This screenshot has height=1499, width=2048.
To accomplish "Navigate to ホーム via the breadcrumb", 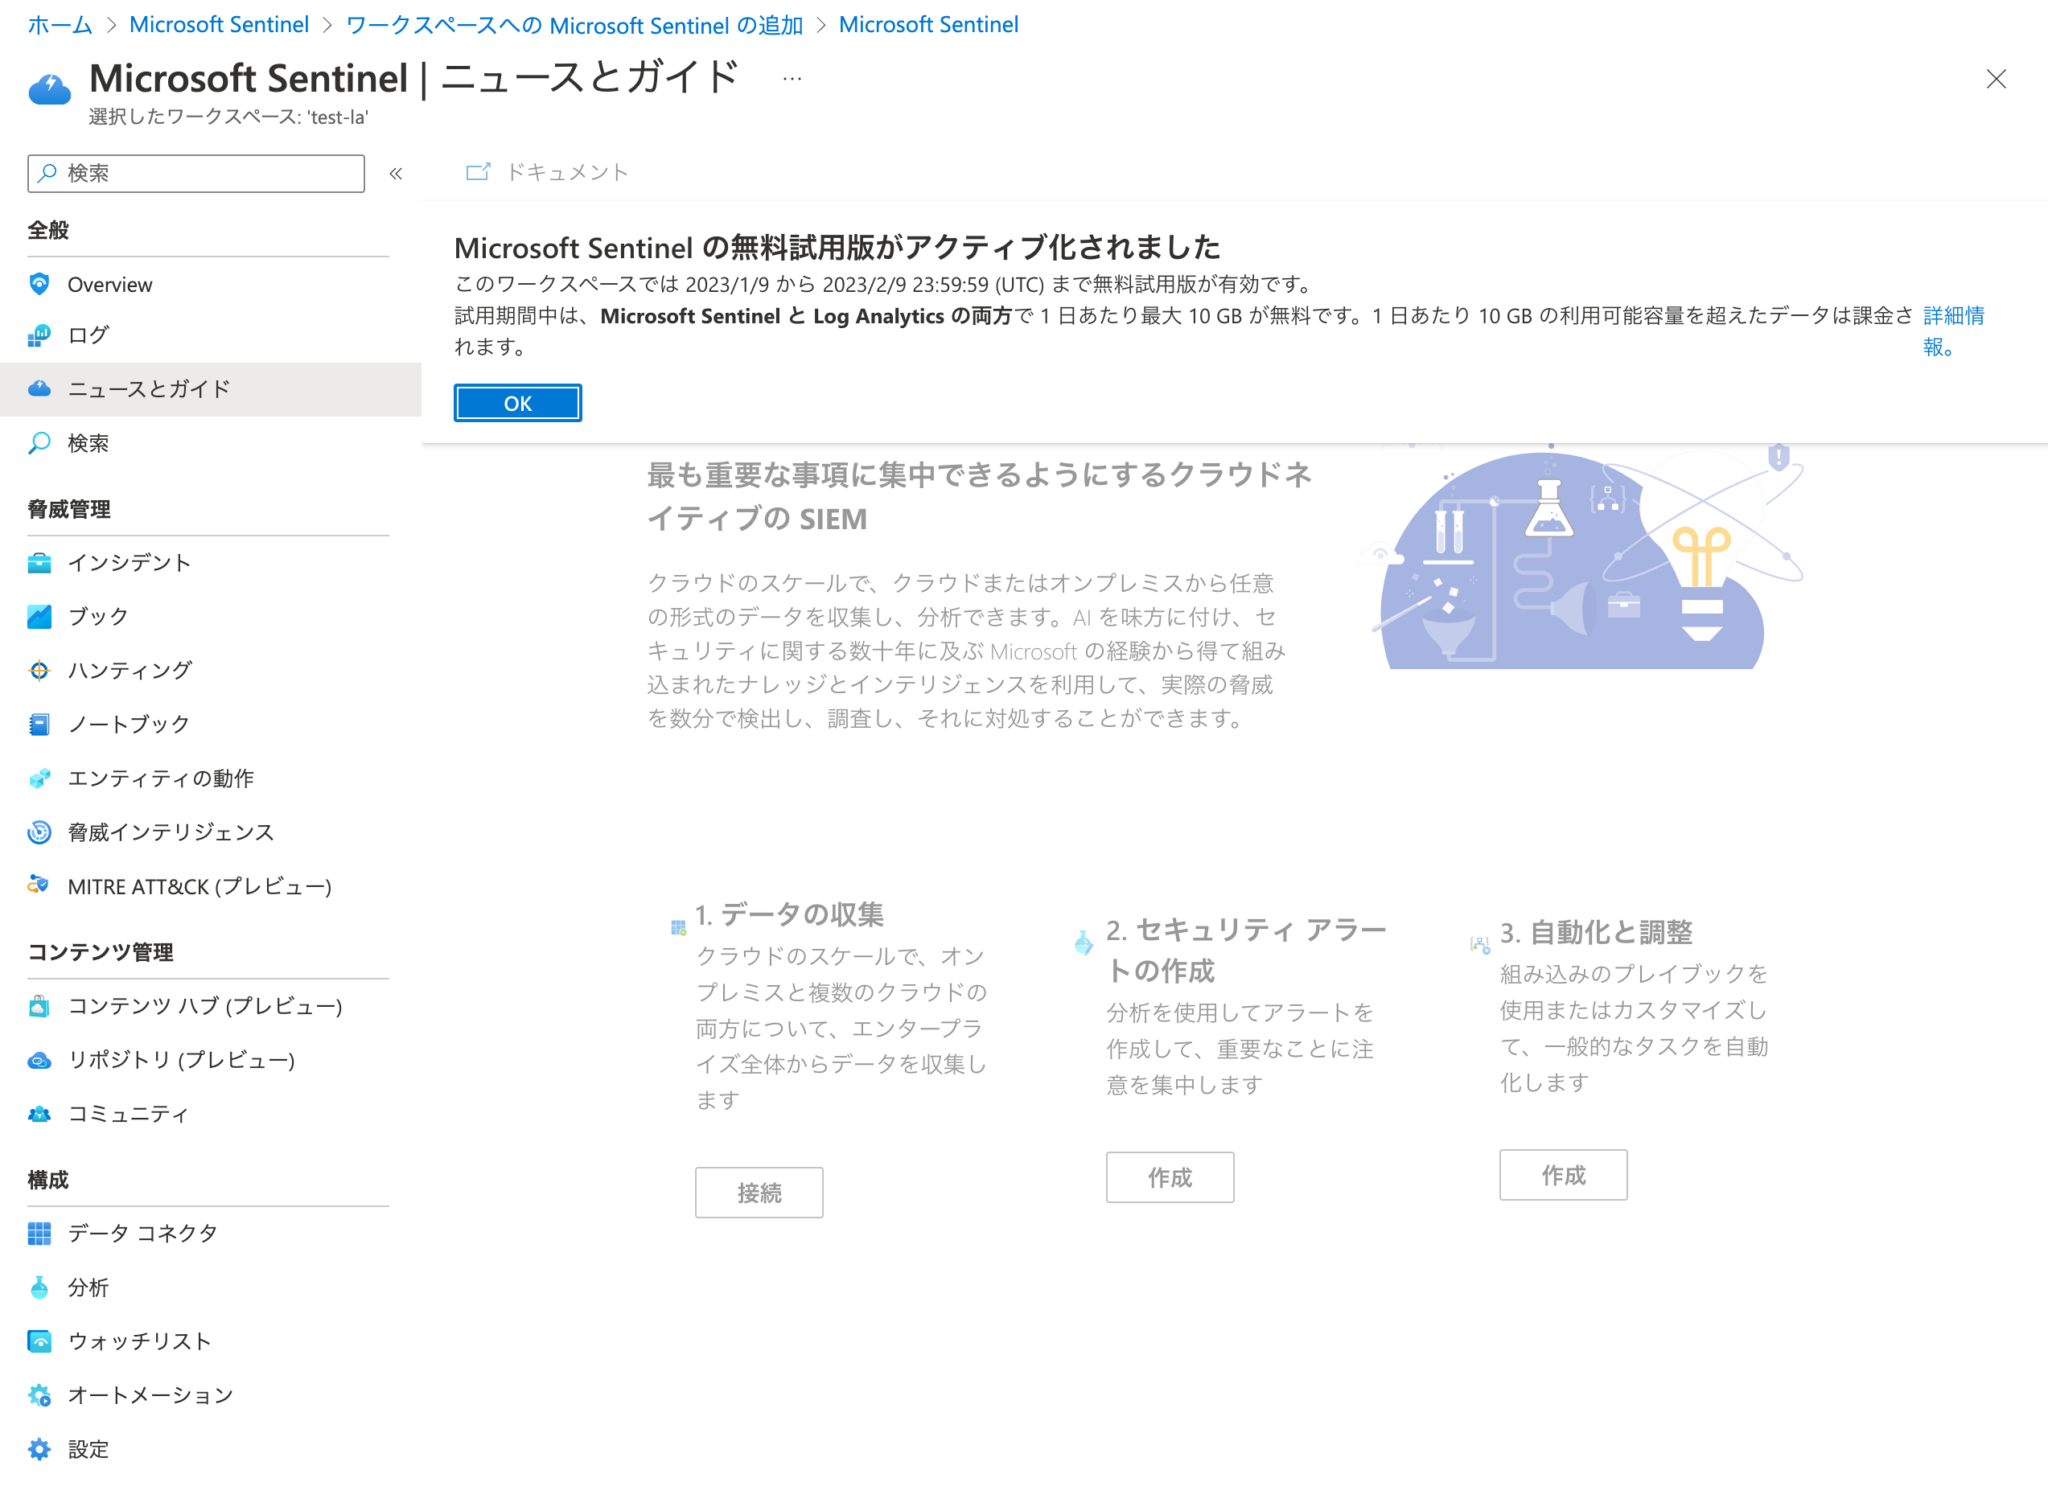I will [x=57, y=24].
